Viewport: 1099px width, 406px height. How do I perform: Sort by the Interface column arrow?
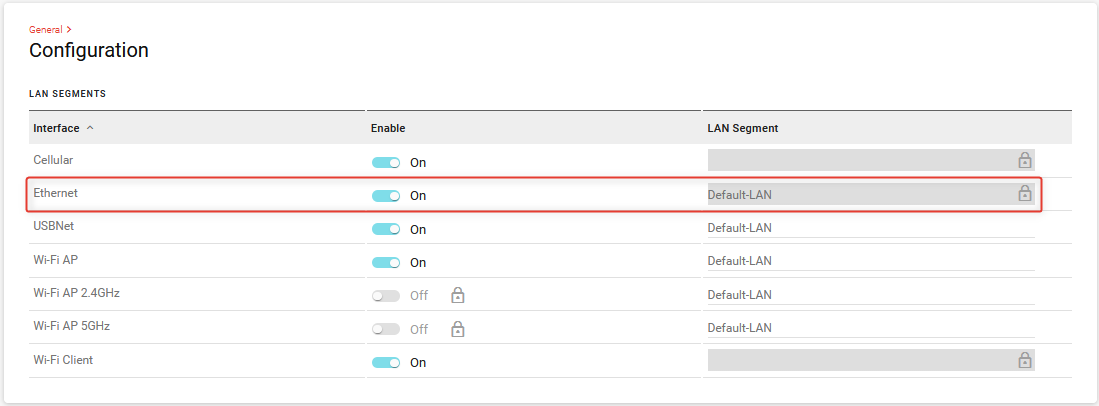91,128
